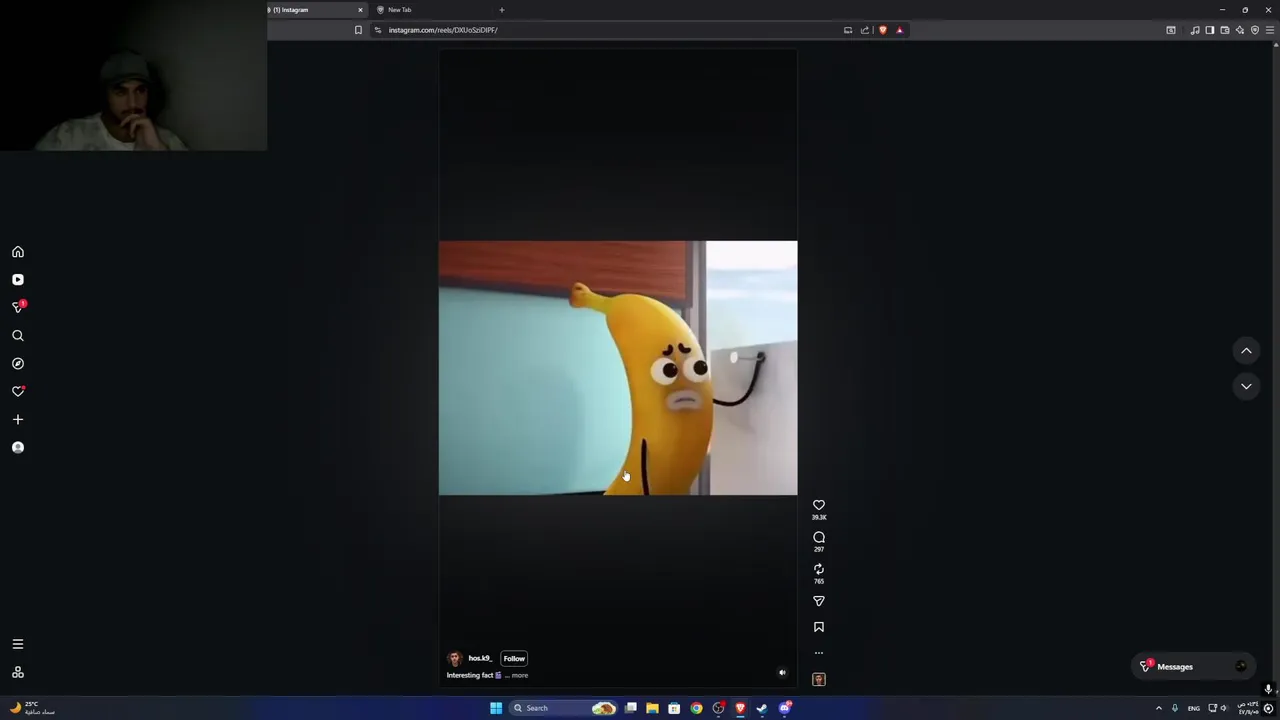Open the cast or PWA icon in address bar
The height and width of the screenshot is (720, 1280).
848,30
